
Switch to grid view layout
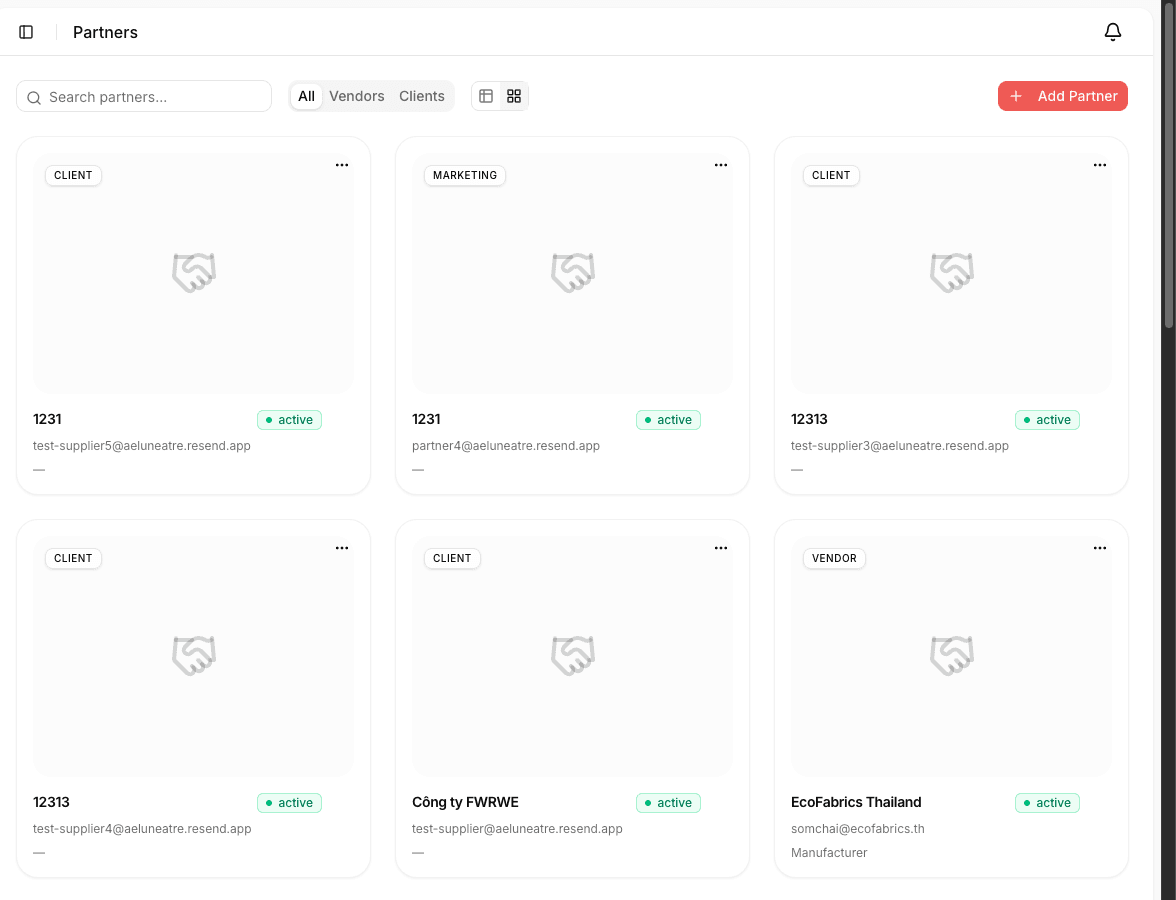coord(514,96)
